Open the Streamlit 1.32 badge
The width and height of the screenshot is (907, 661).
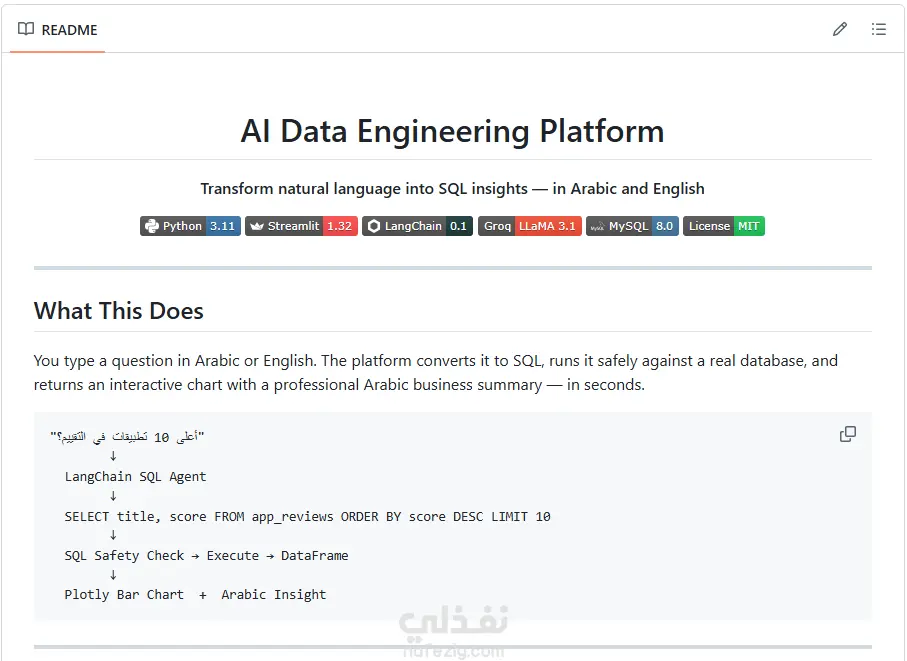click(301, 226)
